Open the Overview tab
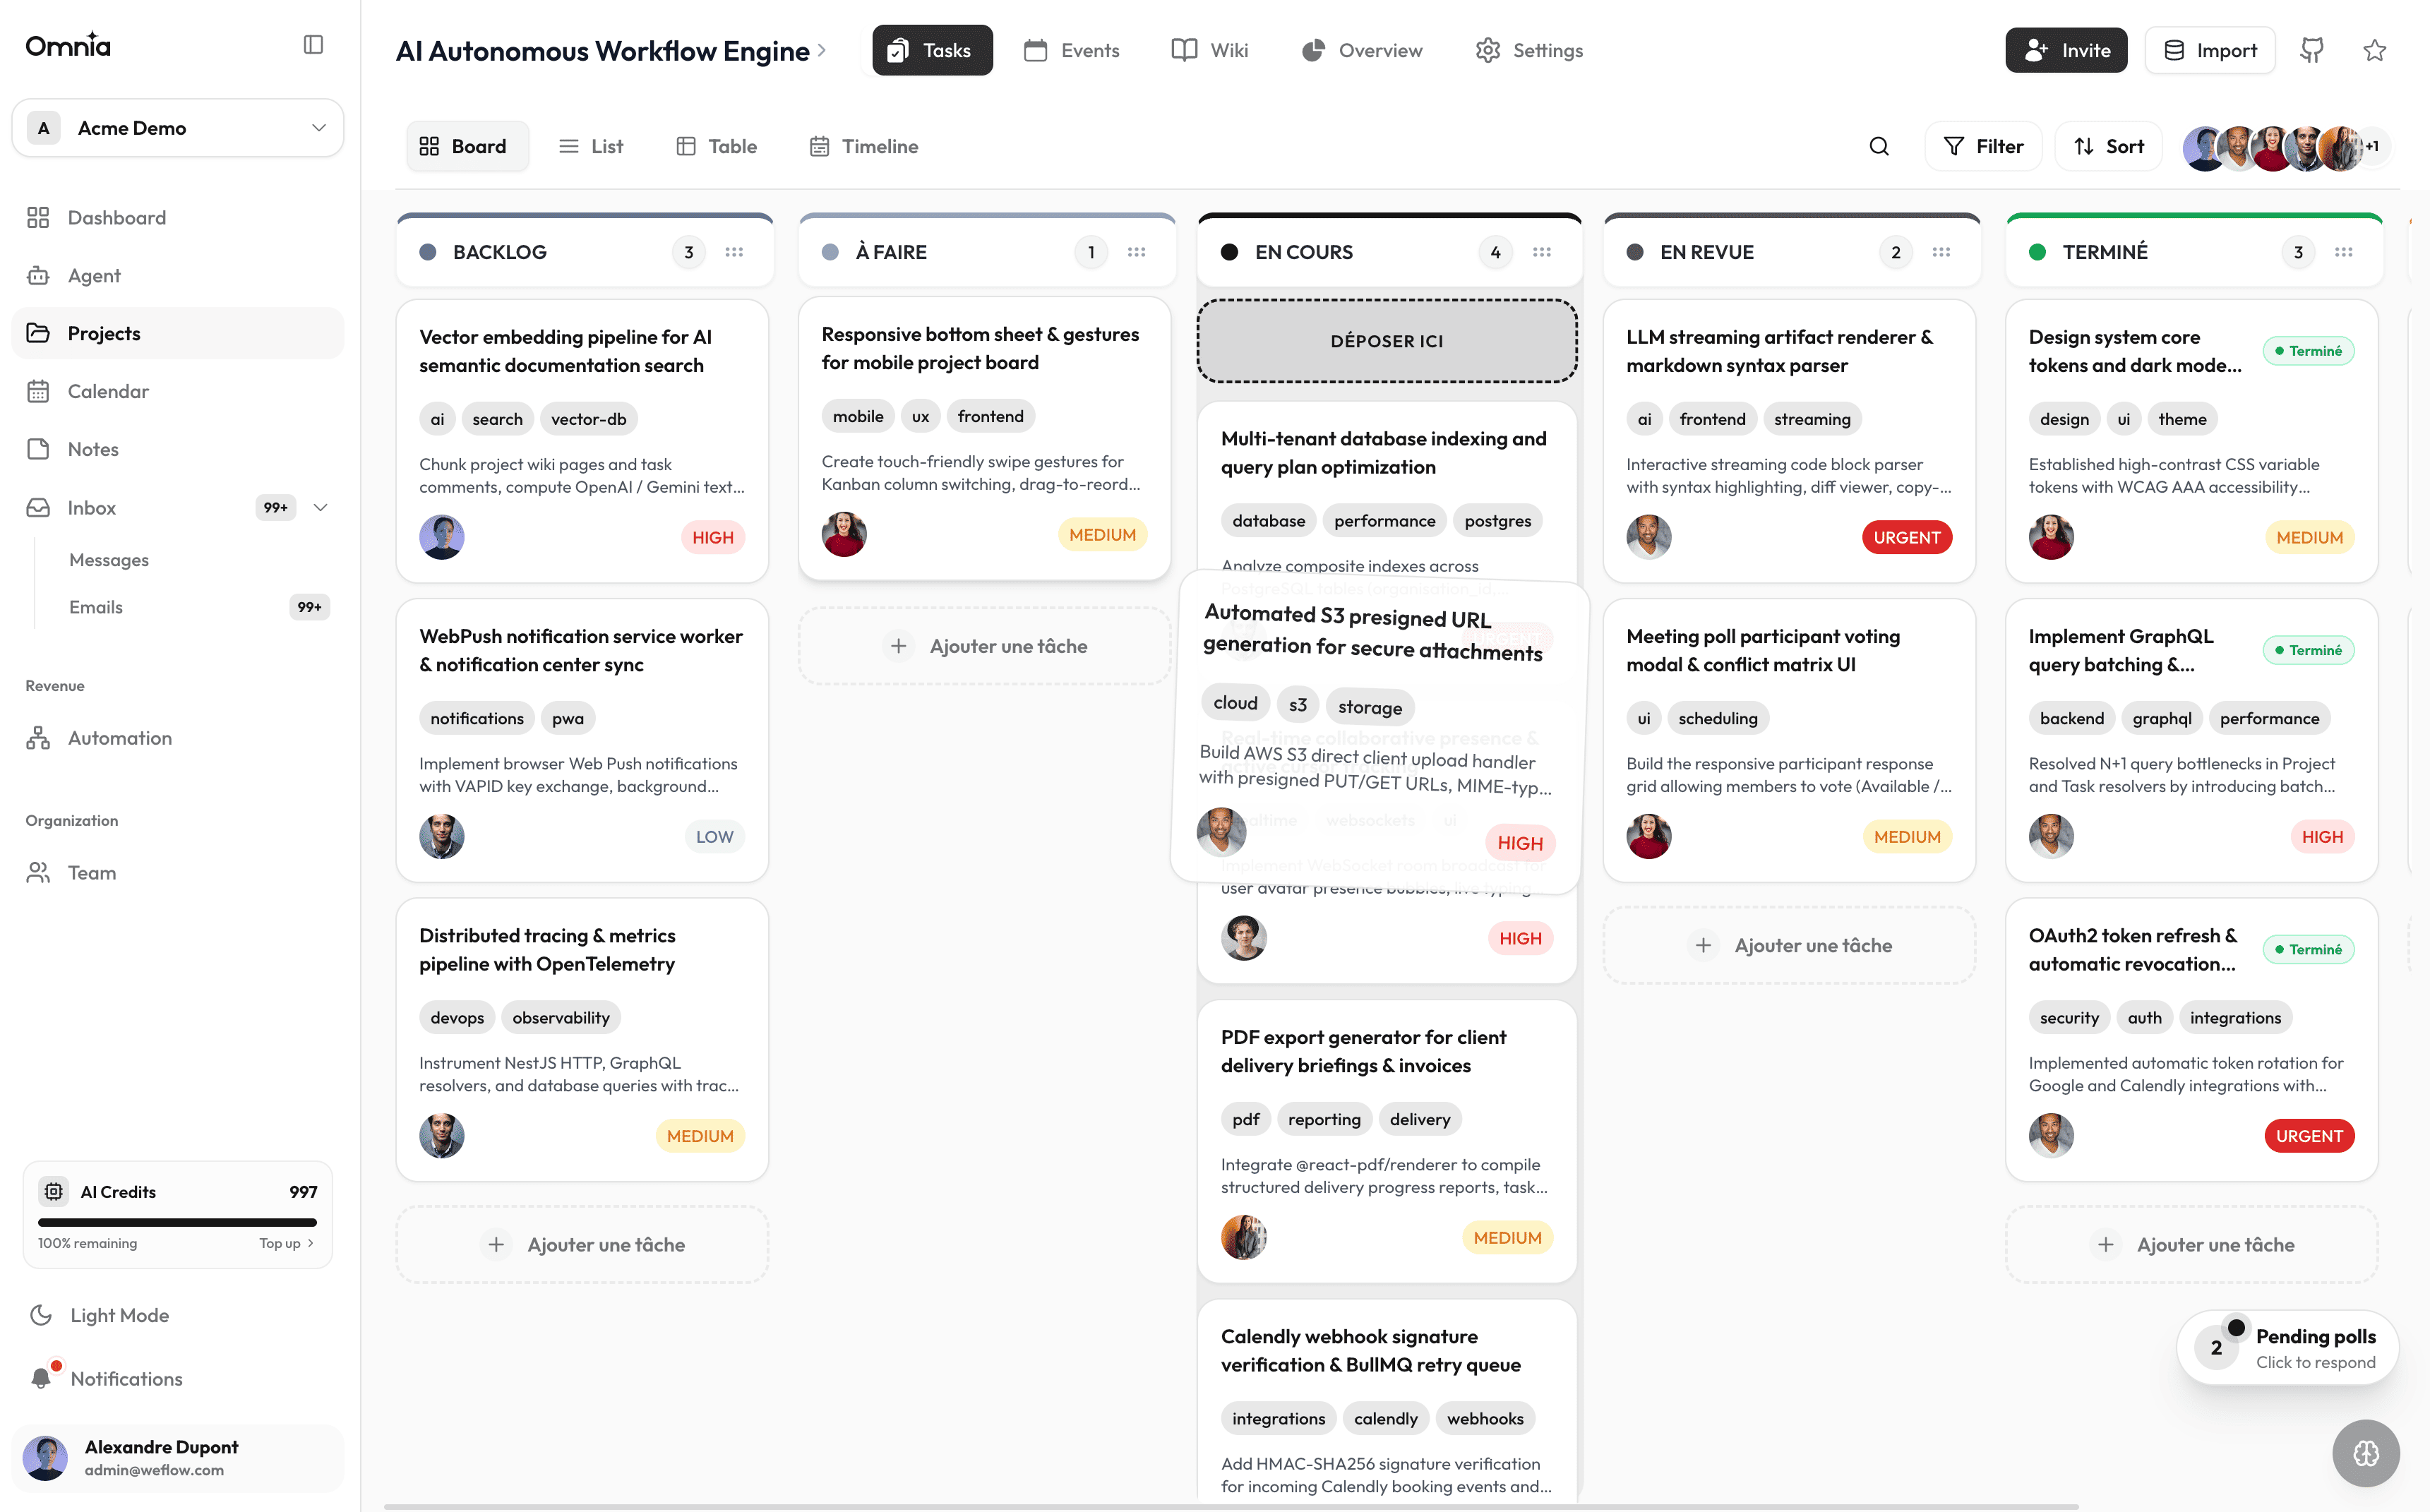The height and width of the screenshot is (1512, 2430). click(x=1362, y=50)
